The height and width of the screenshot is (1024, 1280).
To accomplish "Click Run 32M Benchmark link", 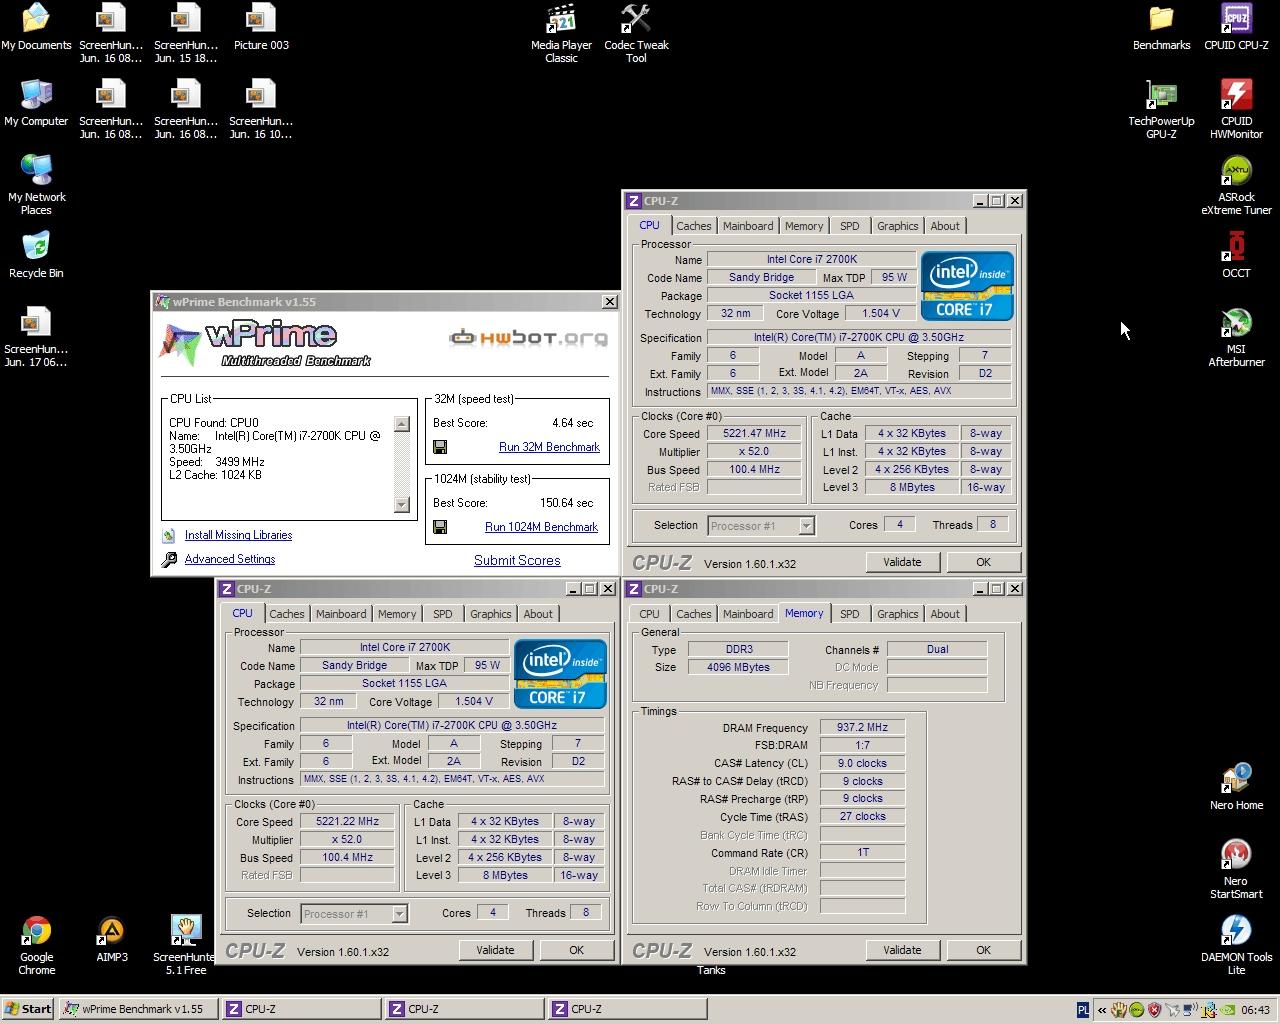I will 549,447.
